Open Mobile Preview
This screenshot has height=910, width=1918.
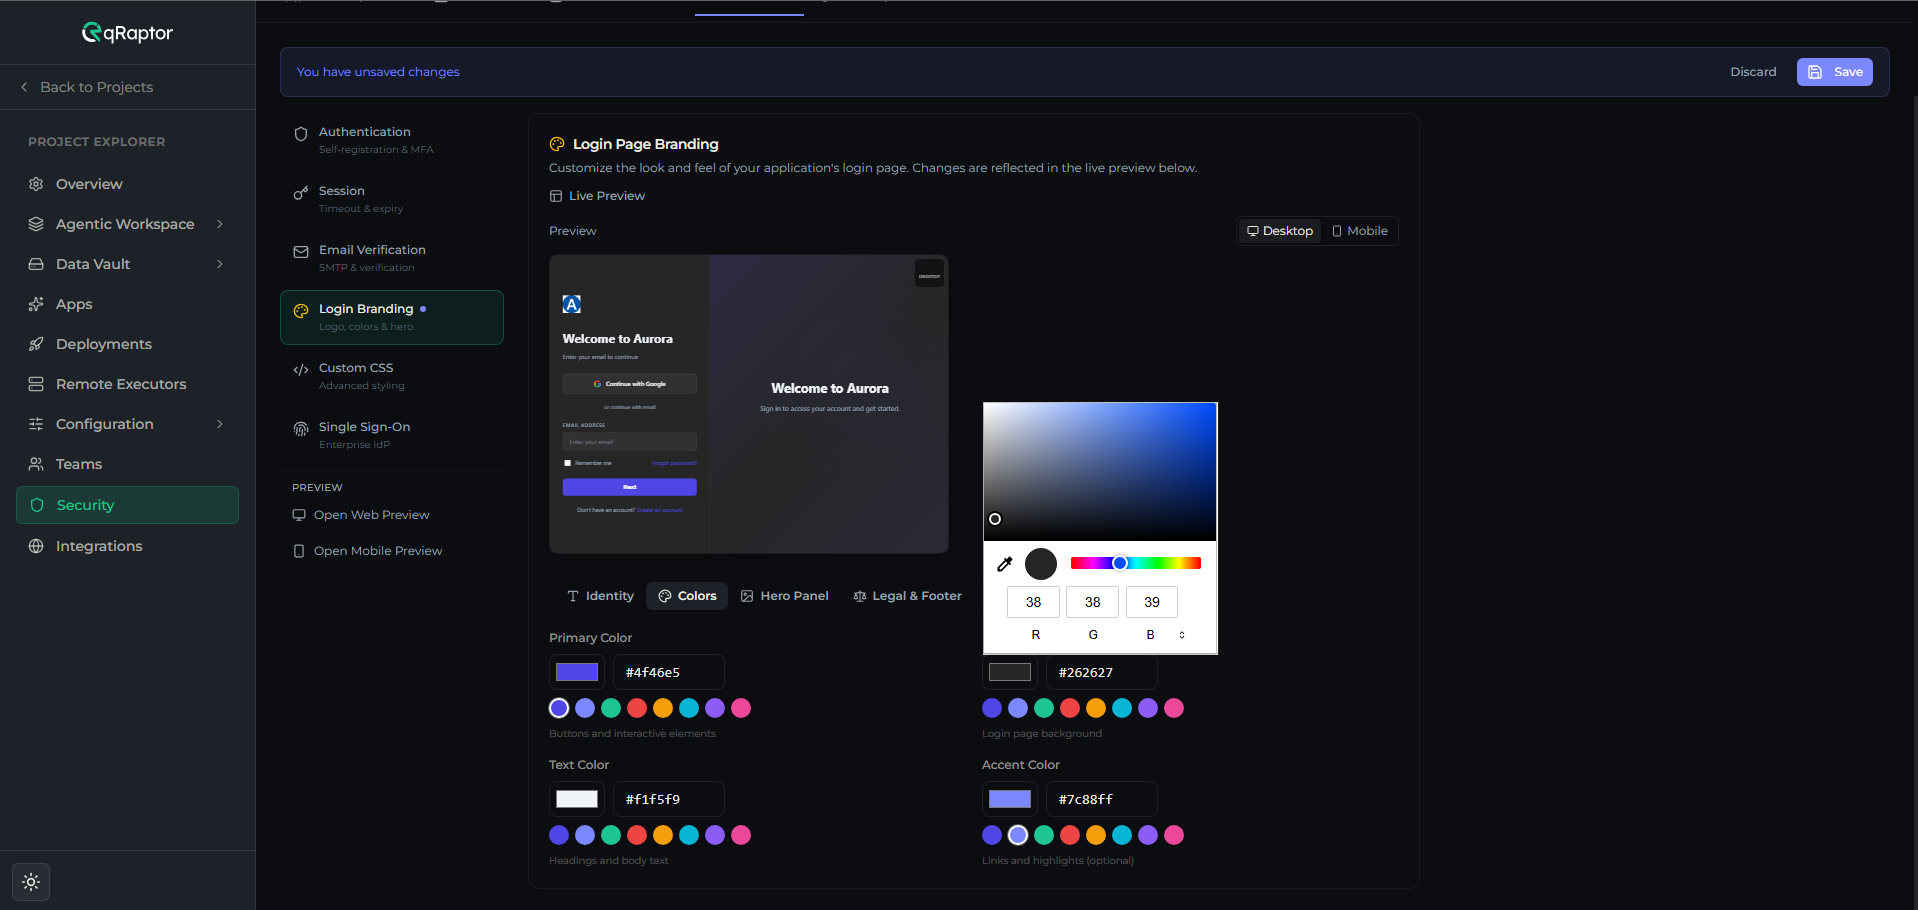tap(367, 551)
